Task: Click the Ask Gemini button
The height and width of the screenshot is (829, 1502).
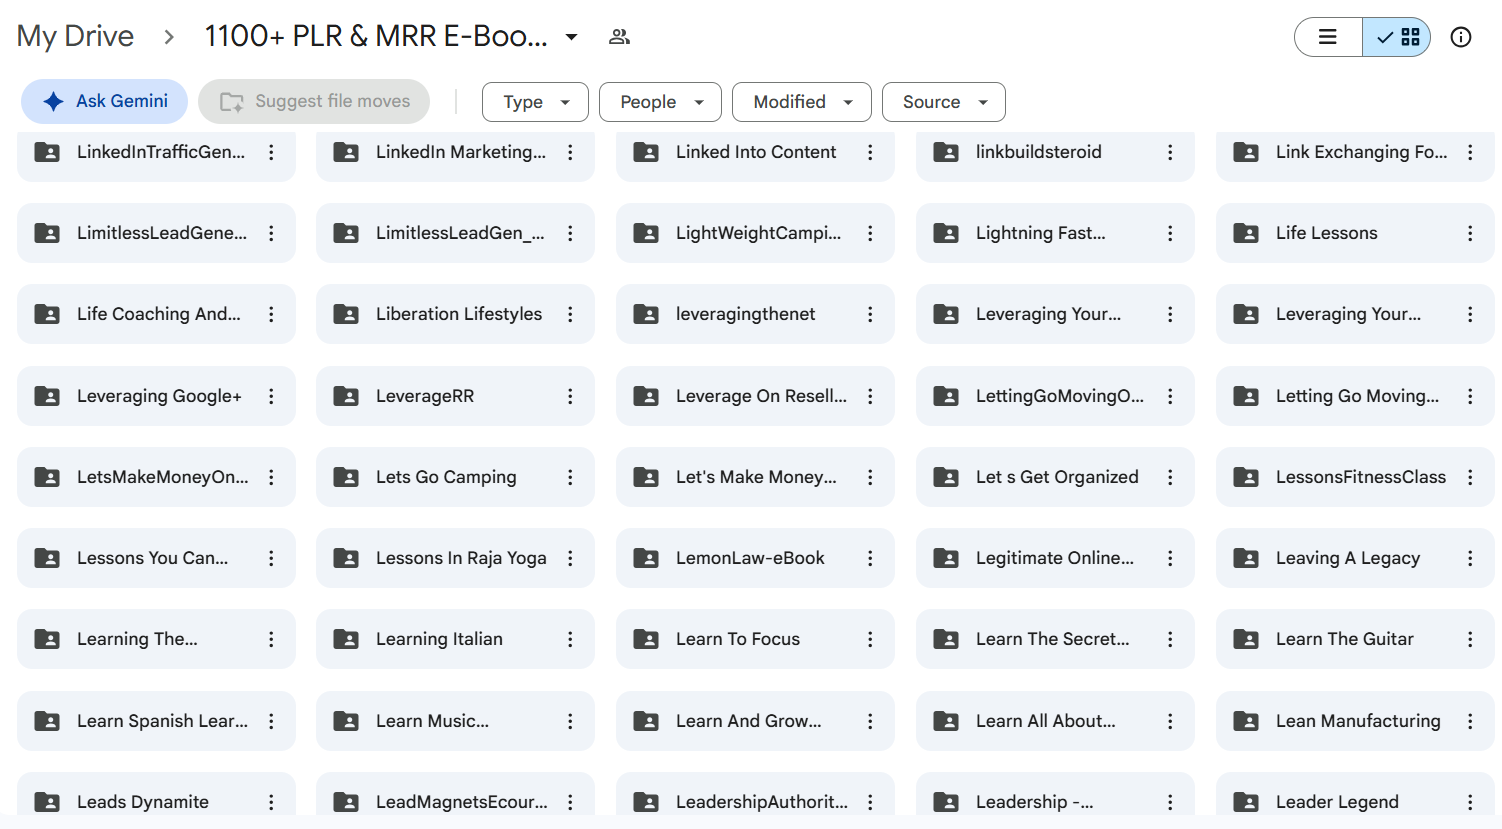Action: tap(105, 101)
